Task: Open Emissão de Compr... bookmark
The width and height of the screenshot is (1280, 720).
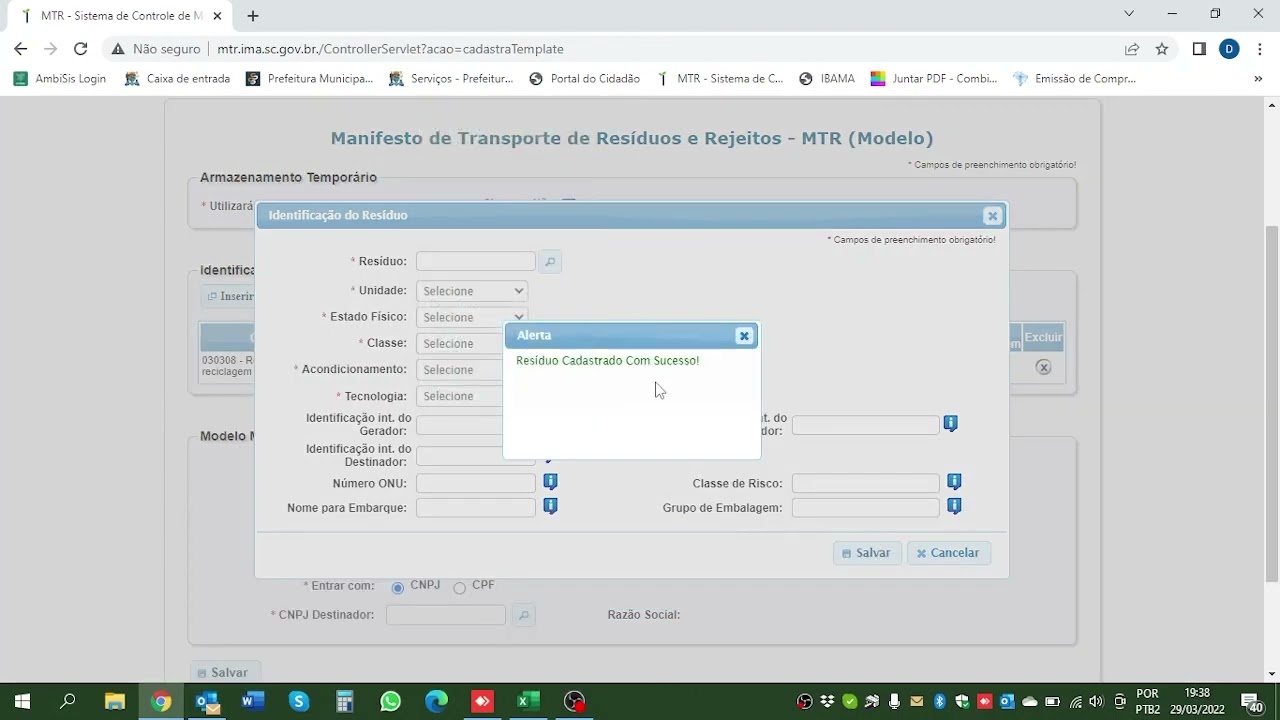Action: point(1074,78)
